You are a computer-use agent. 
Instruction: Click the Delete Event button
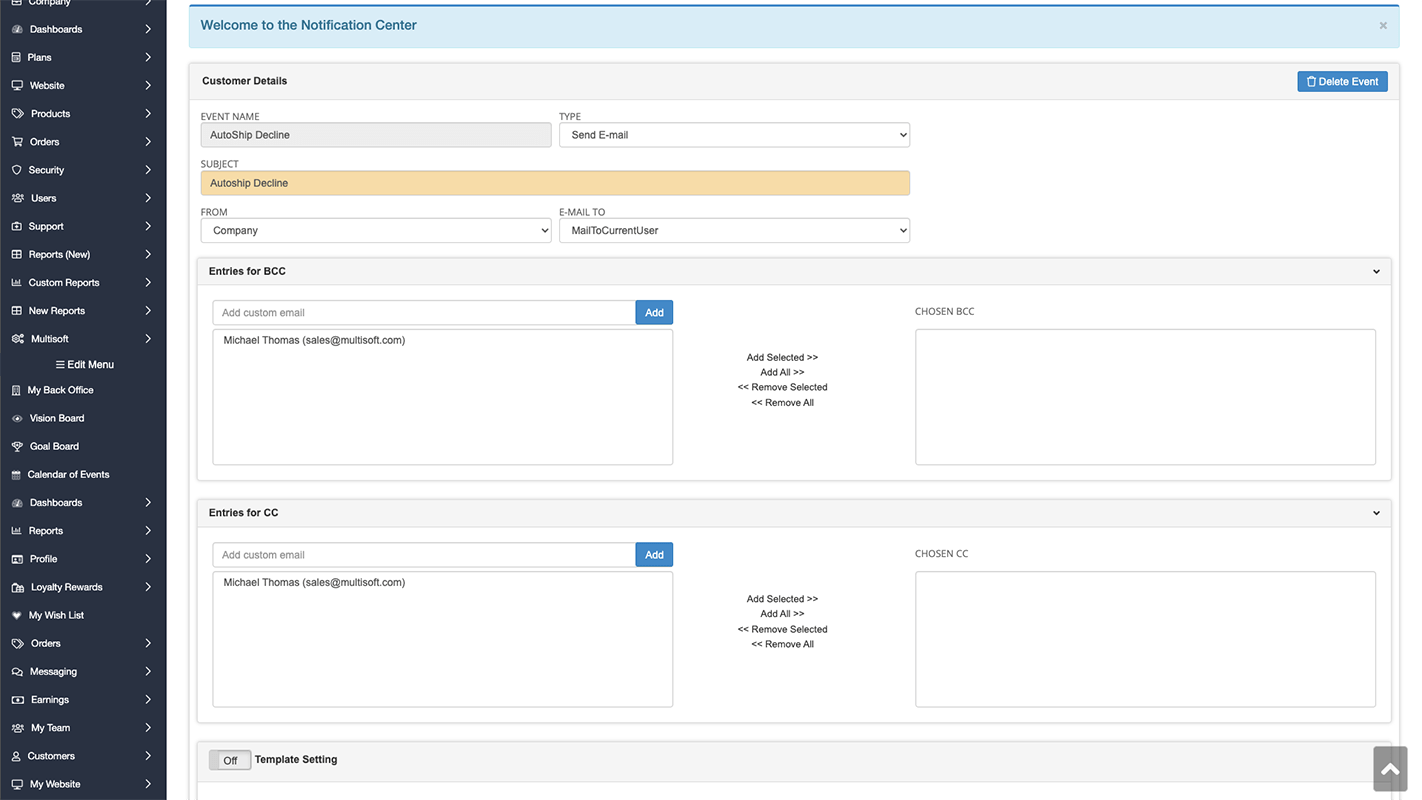click(1342, 81)
